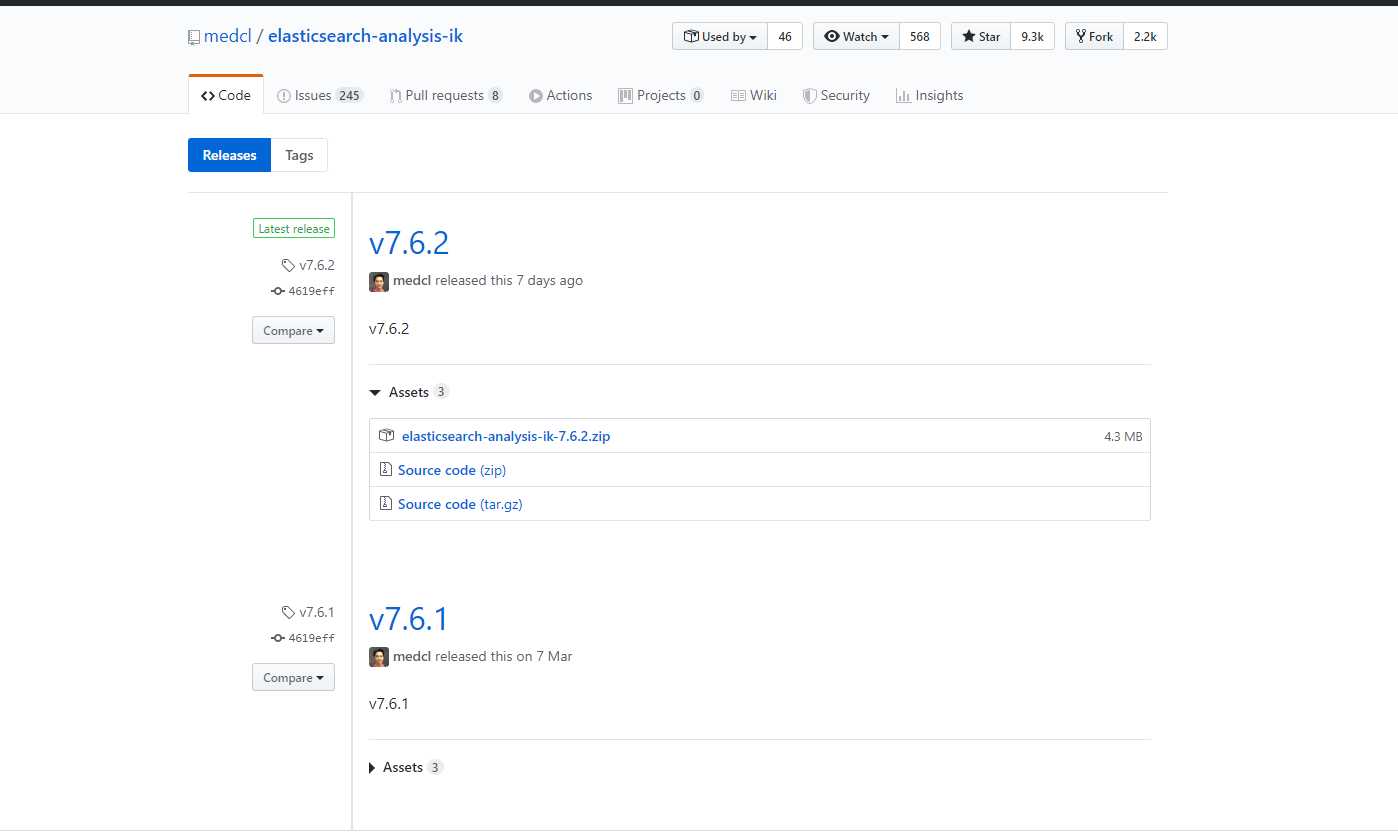Switch to the Pull requests tab
Screen dimensions: 1398x838
coord(446,95)
